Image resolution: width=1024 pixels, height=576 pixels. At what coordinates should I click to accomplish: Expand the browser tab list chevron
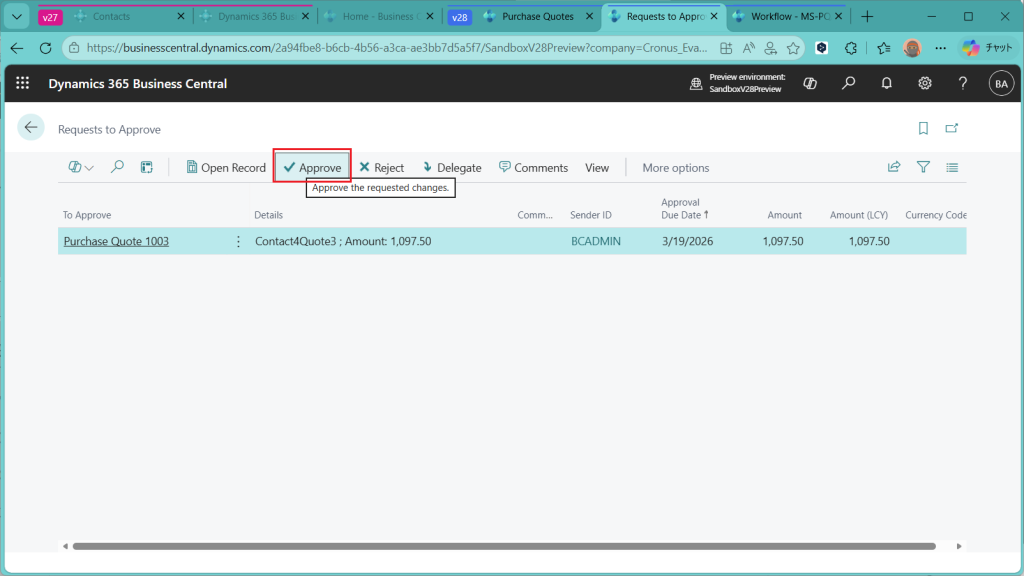16,17
